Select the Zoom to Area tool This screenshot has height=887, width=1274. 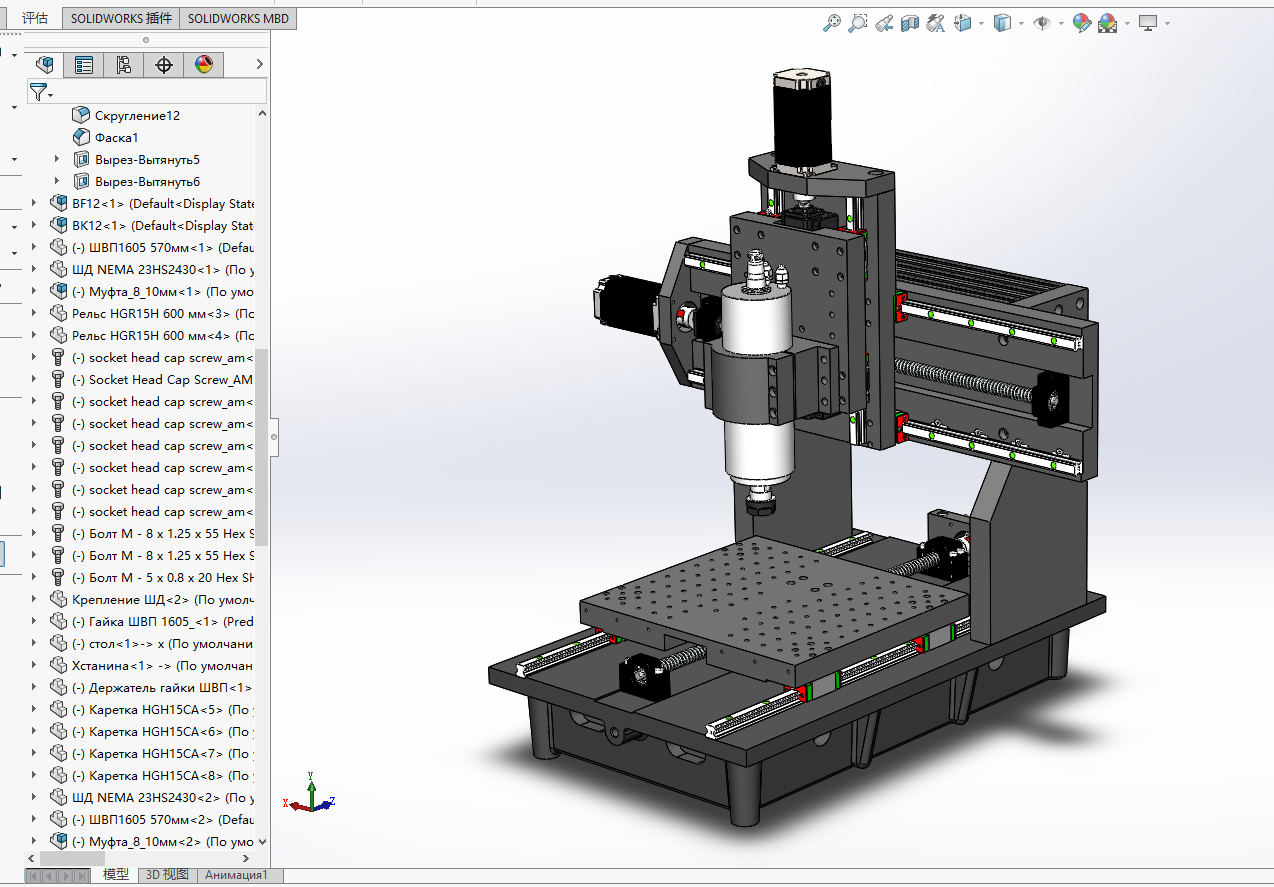[x=857, y=23]
